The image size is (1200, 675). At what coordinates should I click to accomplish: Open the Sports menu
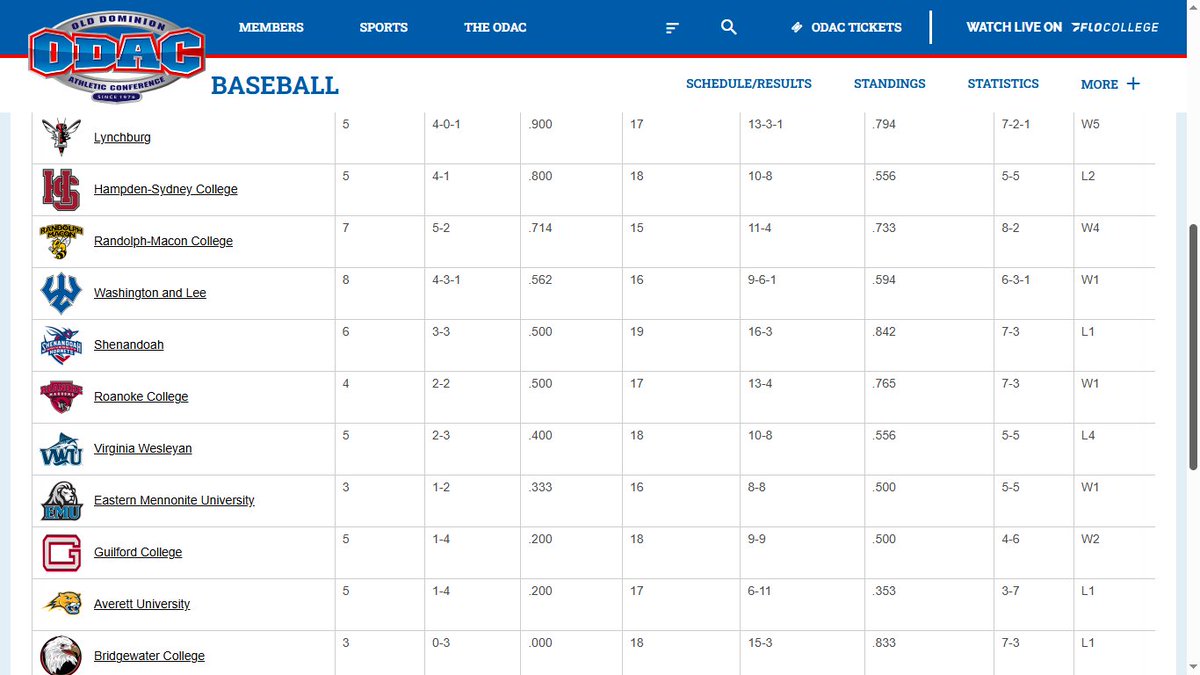384,27
